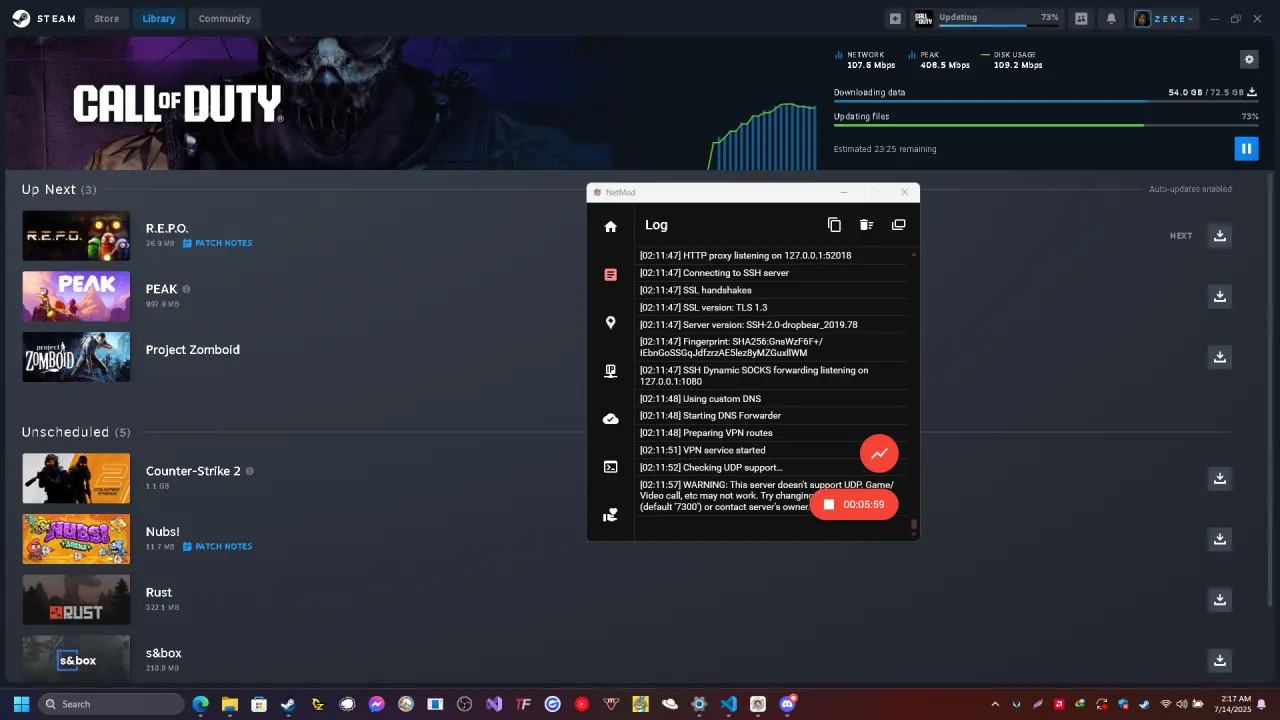Click Steam notifications bell

pos(1110,18)
